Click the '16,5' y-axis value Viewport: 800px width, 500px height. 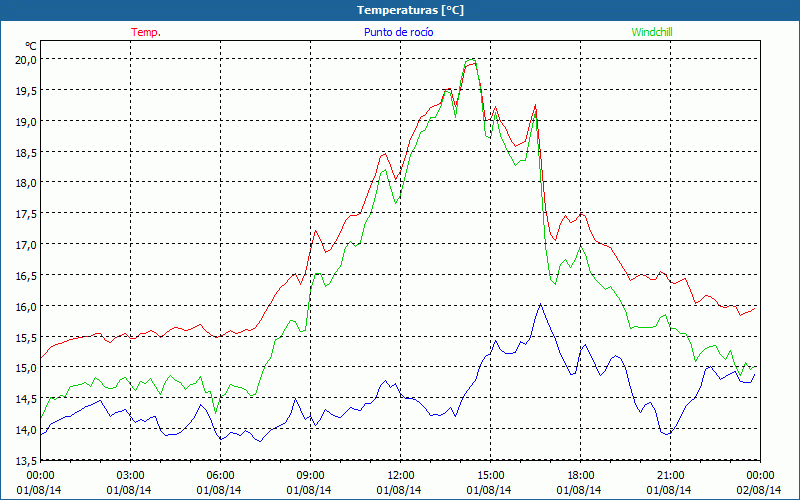point(27,276)
